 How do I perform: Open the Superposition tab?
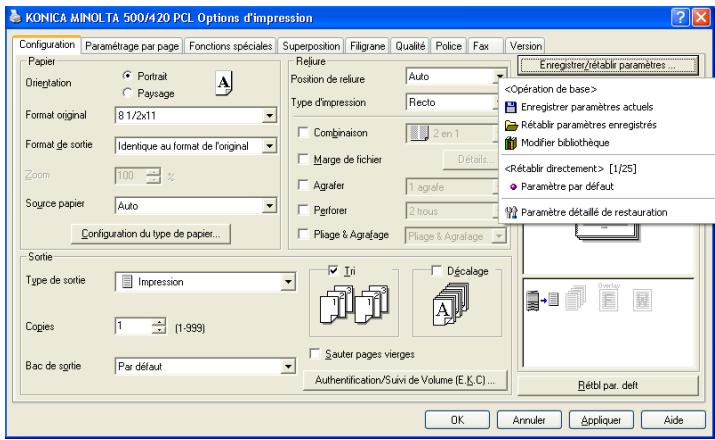pos(311,47)
